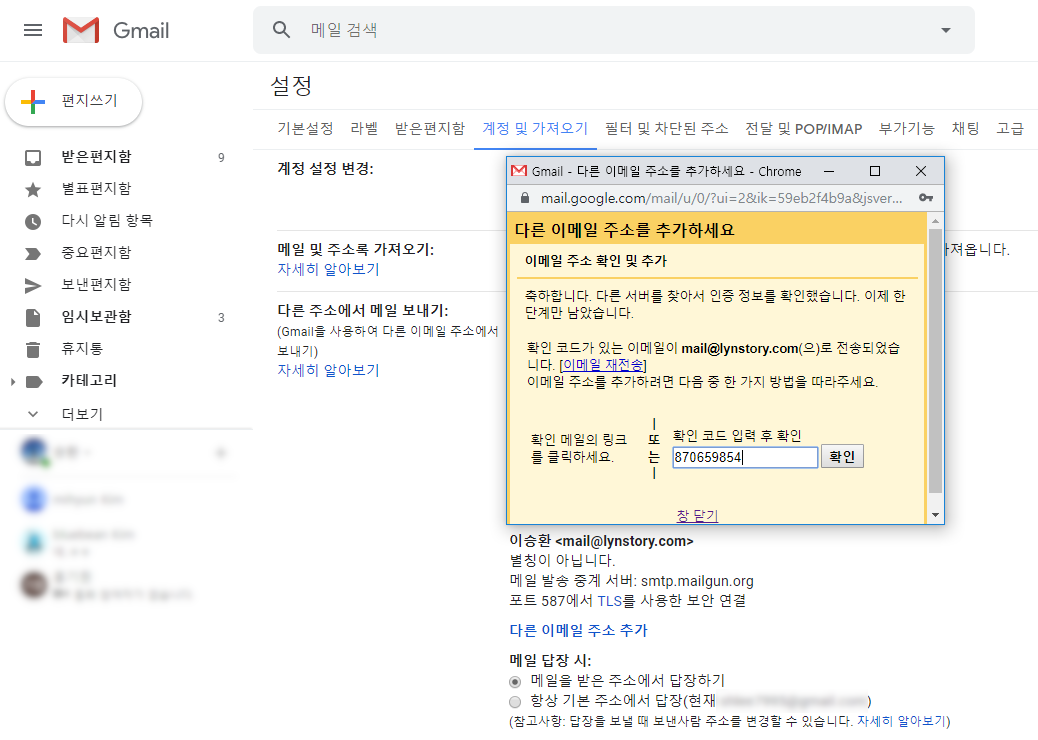The height and width of the screenshot is (740, 1038).
Task: Click the trash can icon
Action: pyautogui.click(x=32, y=349)
